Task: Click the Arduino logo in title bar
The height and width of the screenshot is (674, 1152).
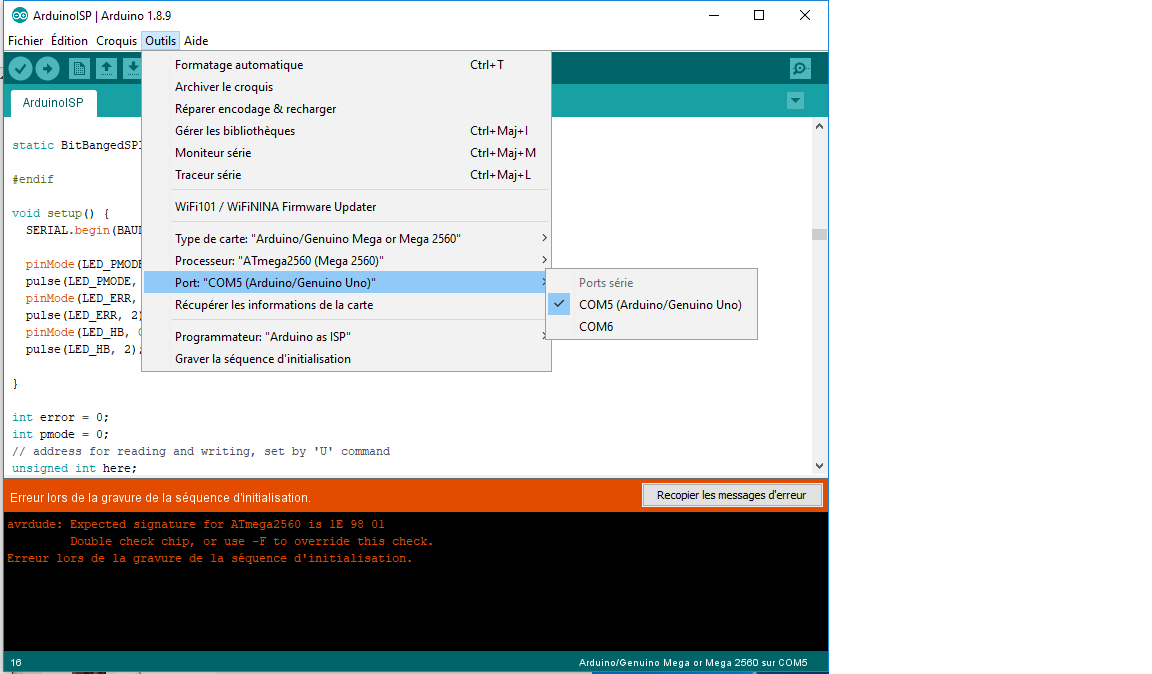Action: point(20,15)
